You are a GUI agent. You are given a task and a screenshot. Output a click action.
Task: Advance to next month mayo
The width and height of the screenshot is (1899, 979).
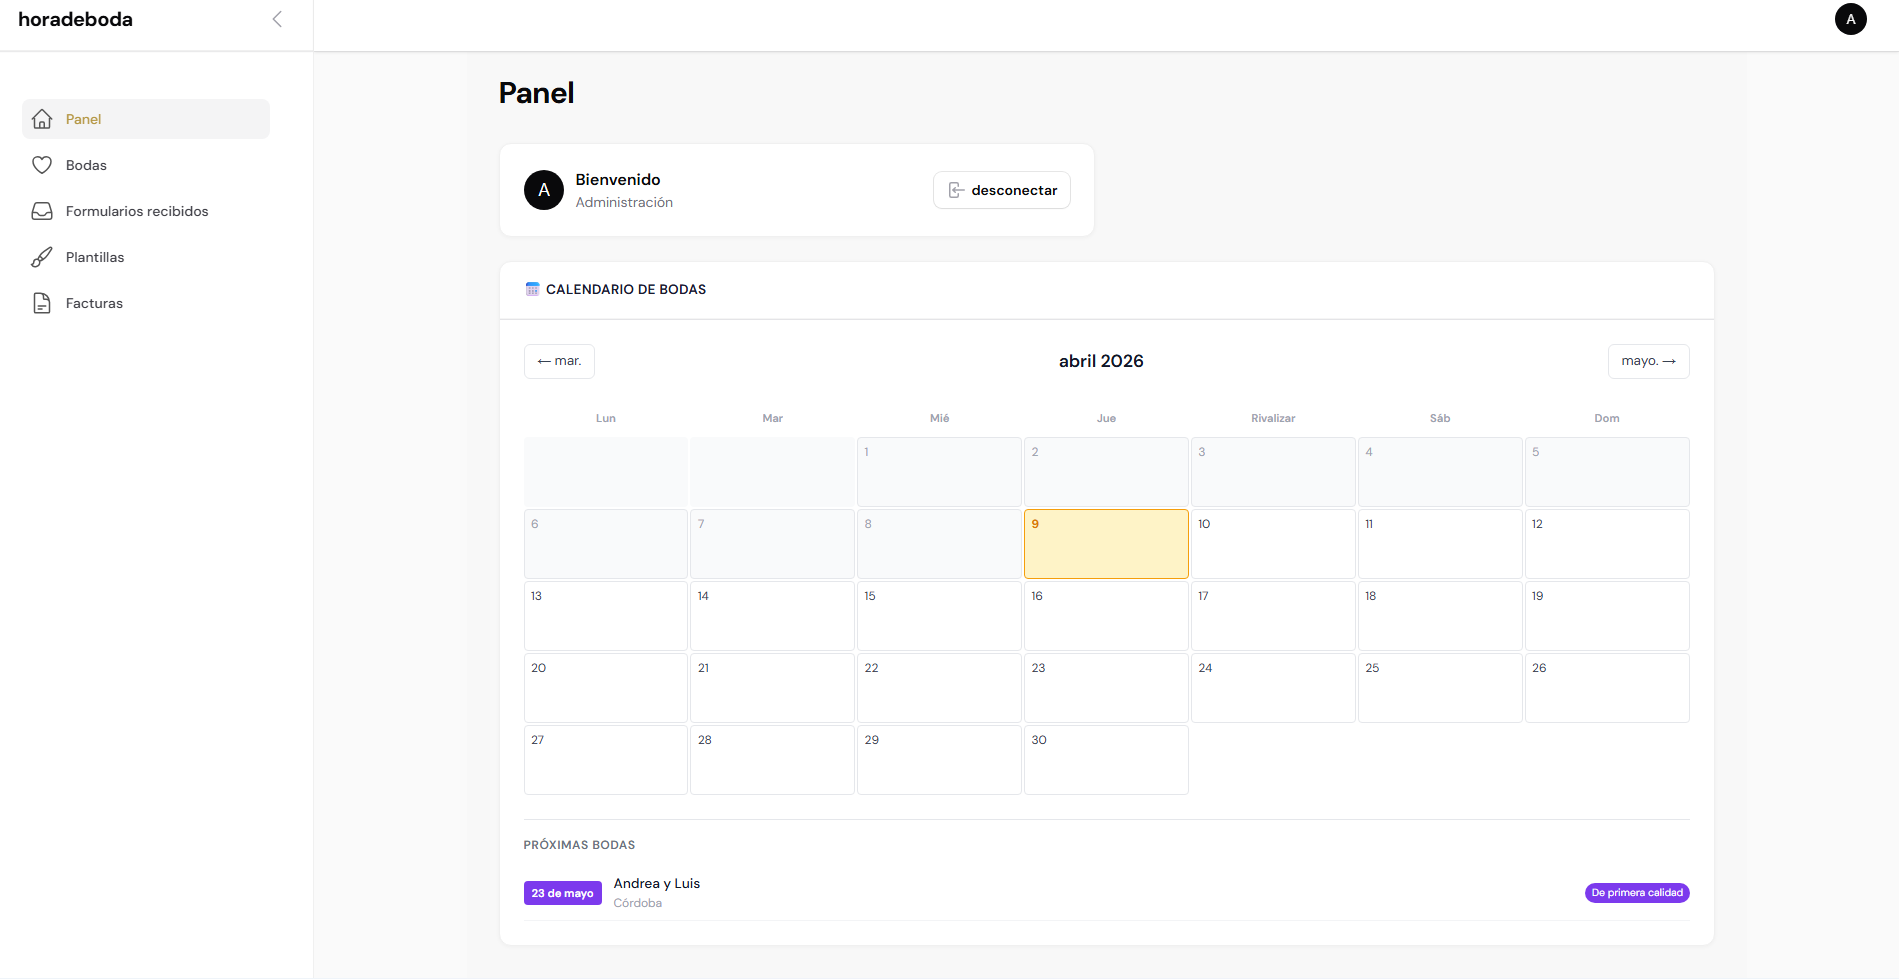point(1648,361)
